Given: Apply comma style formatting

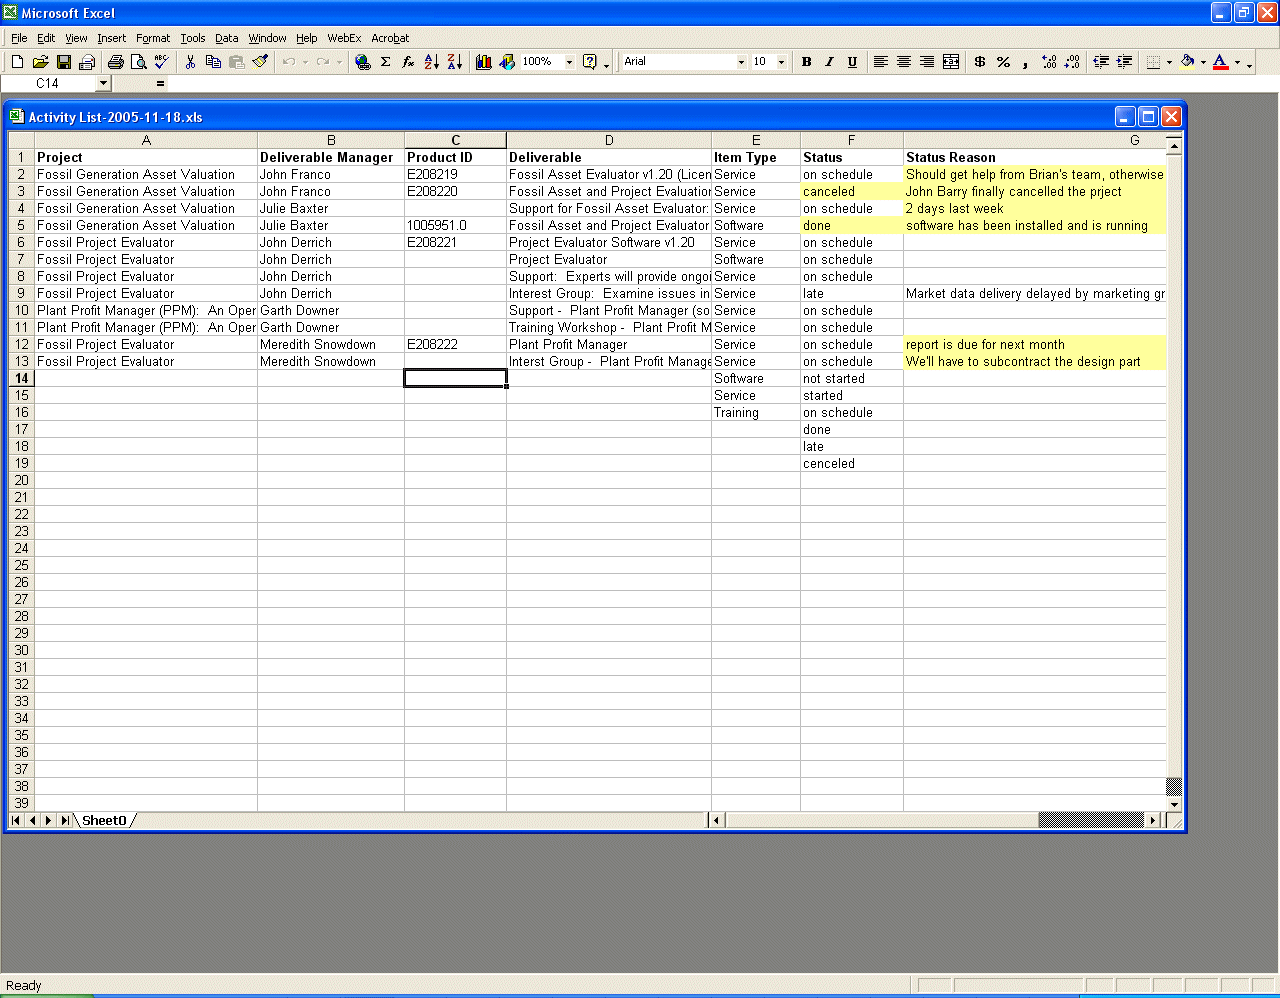Looking at the screenshot, I should pyautogui.click(x=1026, y=62).
